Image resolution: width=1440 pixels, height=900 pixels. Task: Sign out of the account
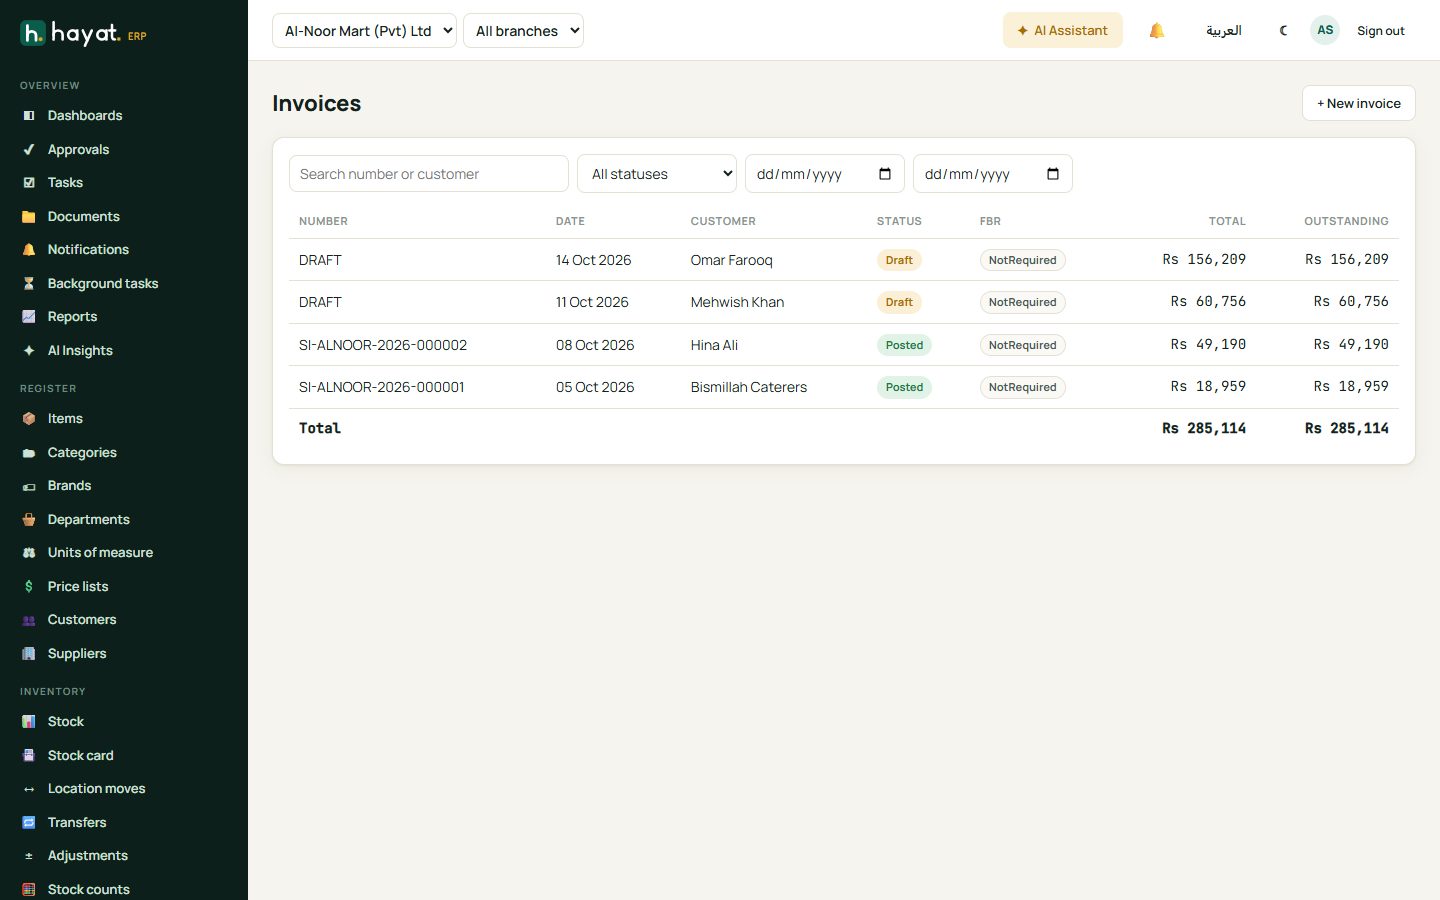tap(1380, 31)
